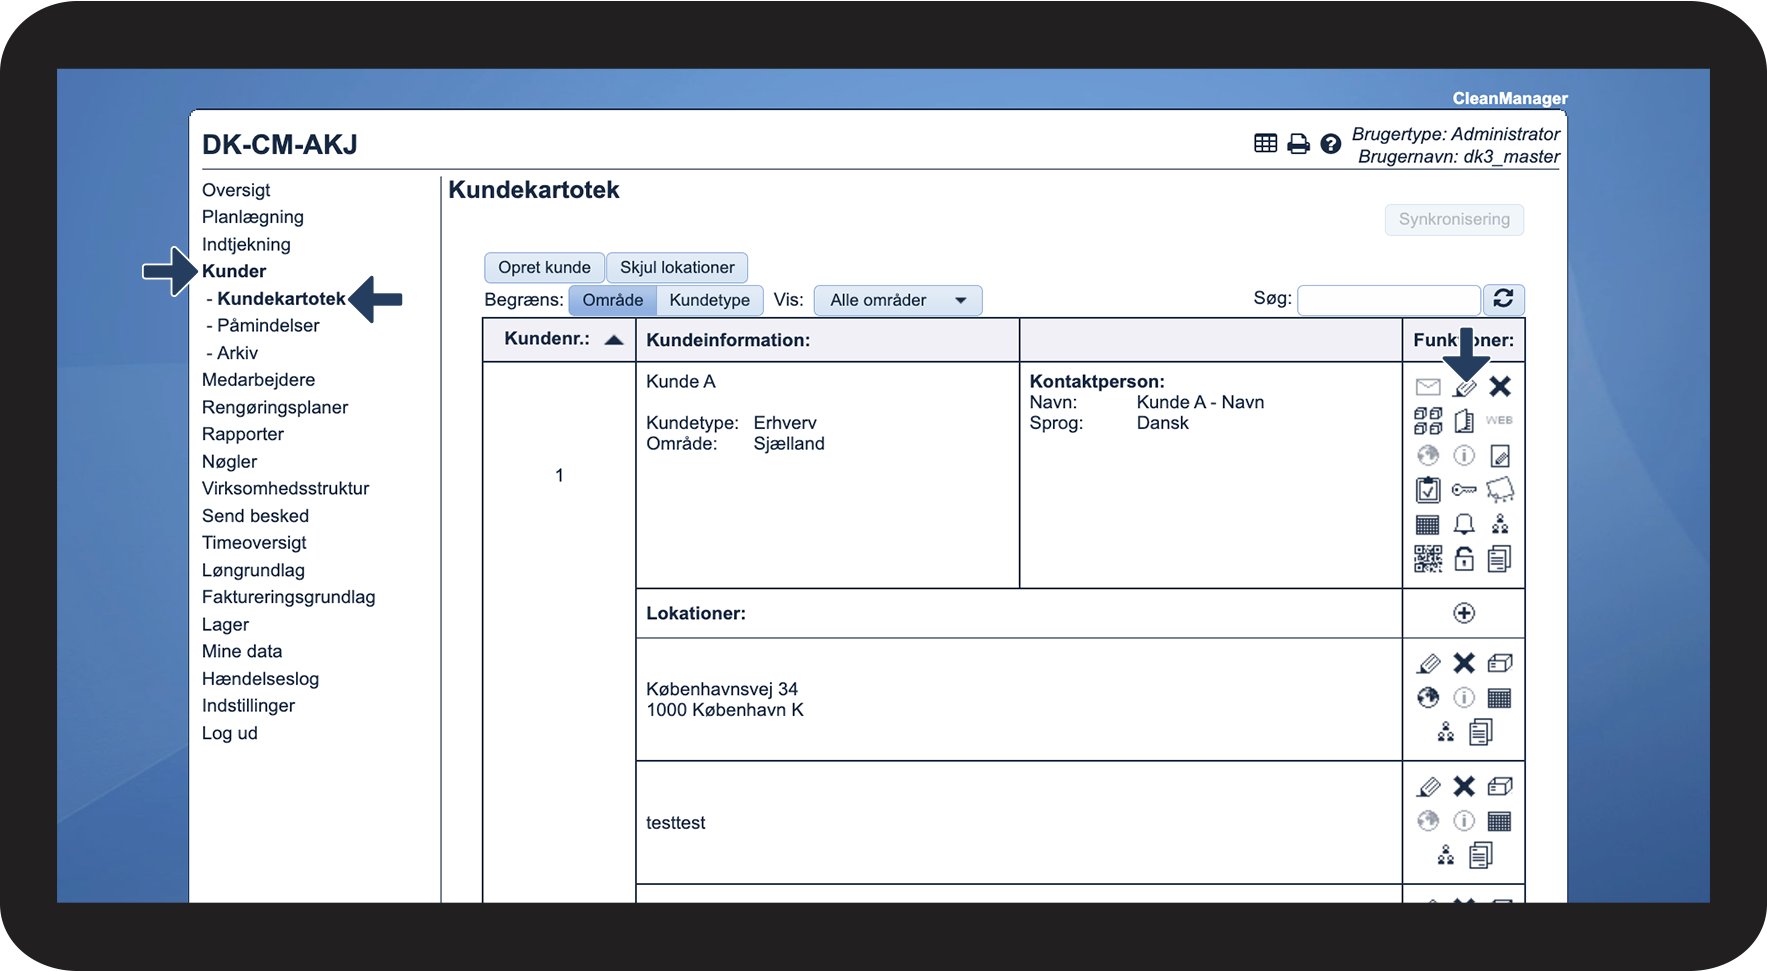Open the Alle områder dropdown

coord(897,300)
